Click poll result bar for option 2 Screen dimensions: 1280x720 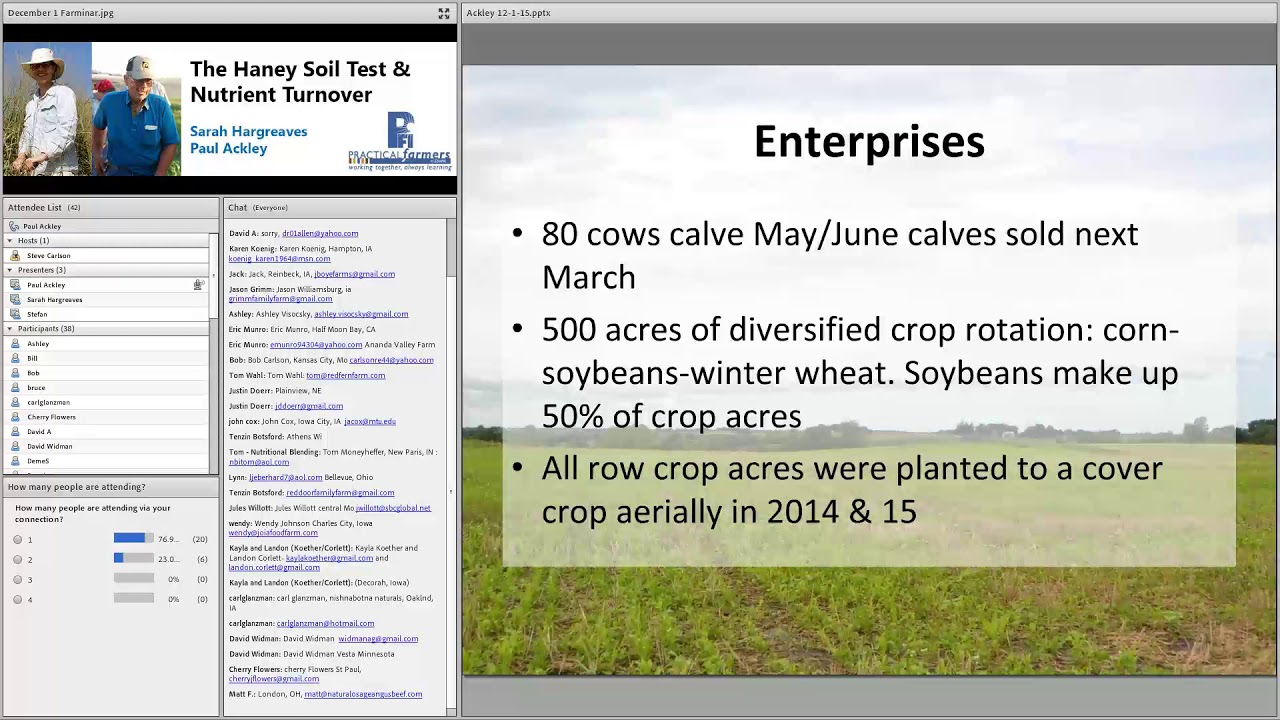click(x=134, y=559)
